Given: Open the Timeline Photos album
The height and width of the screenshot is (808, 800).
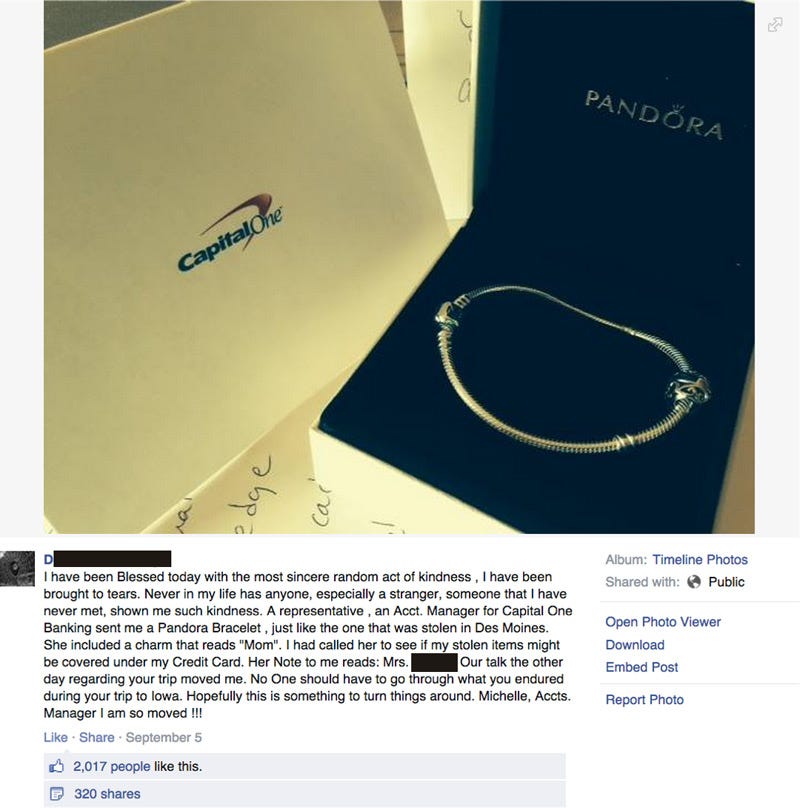Looking at the screenshot, I should (699, 560).
